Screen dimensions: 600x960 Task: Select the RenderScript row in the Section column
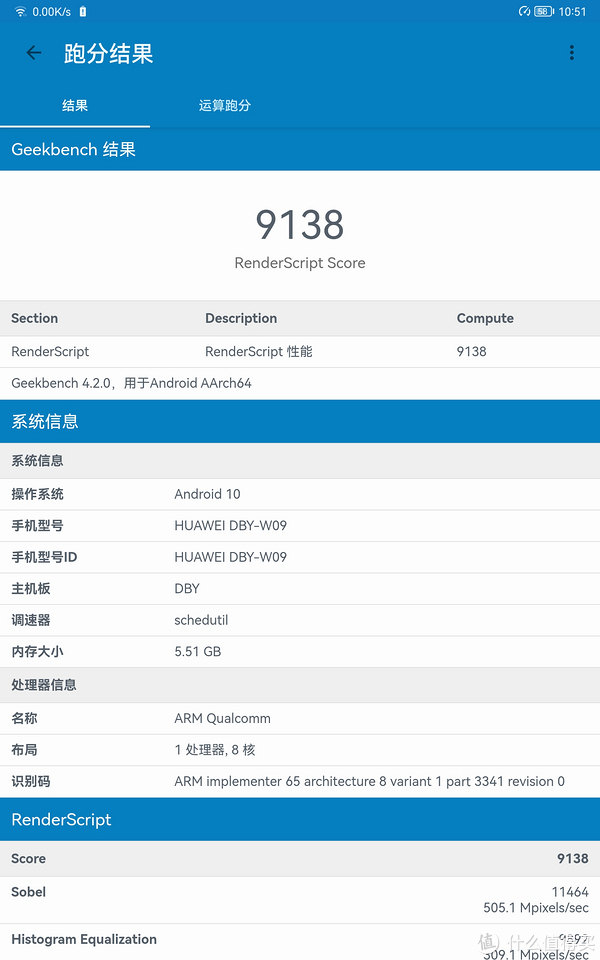coord(50,351)
